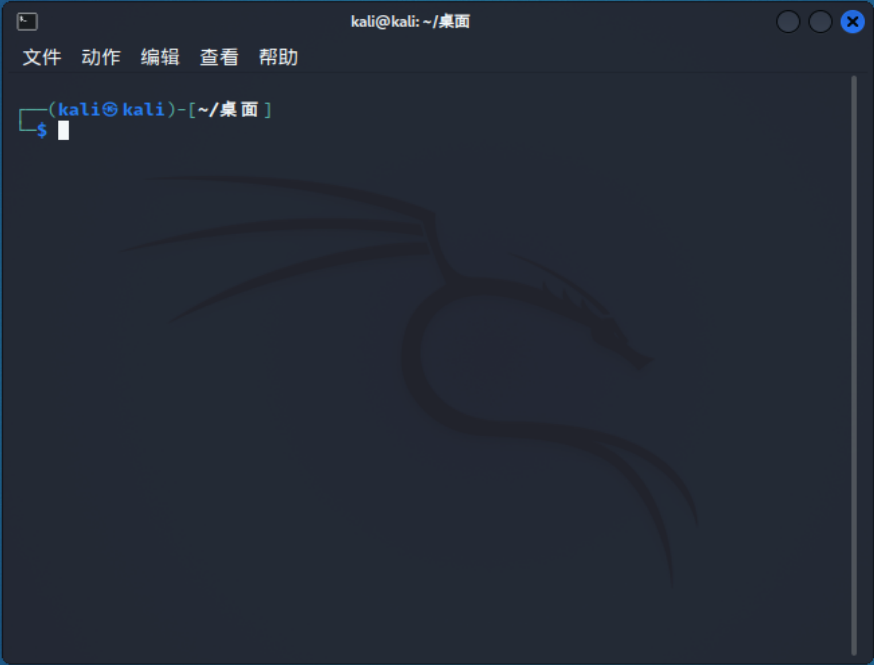The height and width of the screenshot is (665, 874).
Task: Open the 文件 (File) menu
Action: 41,57
